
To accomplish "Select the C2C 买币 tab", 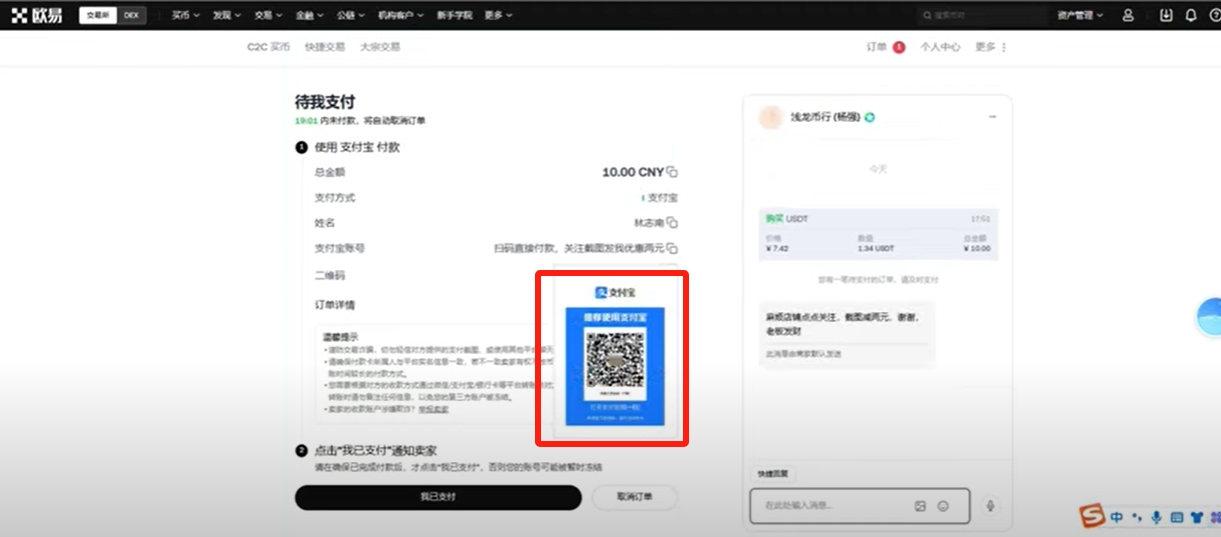I will (268, 47).
